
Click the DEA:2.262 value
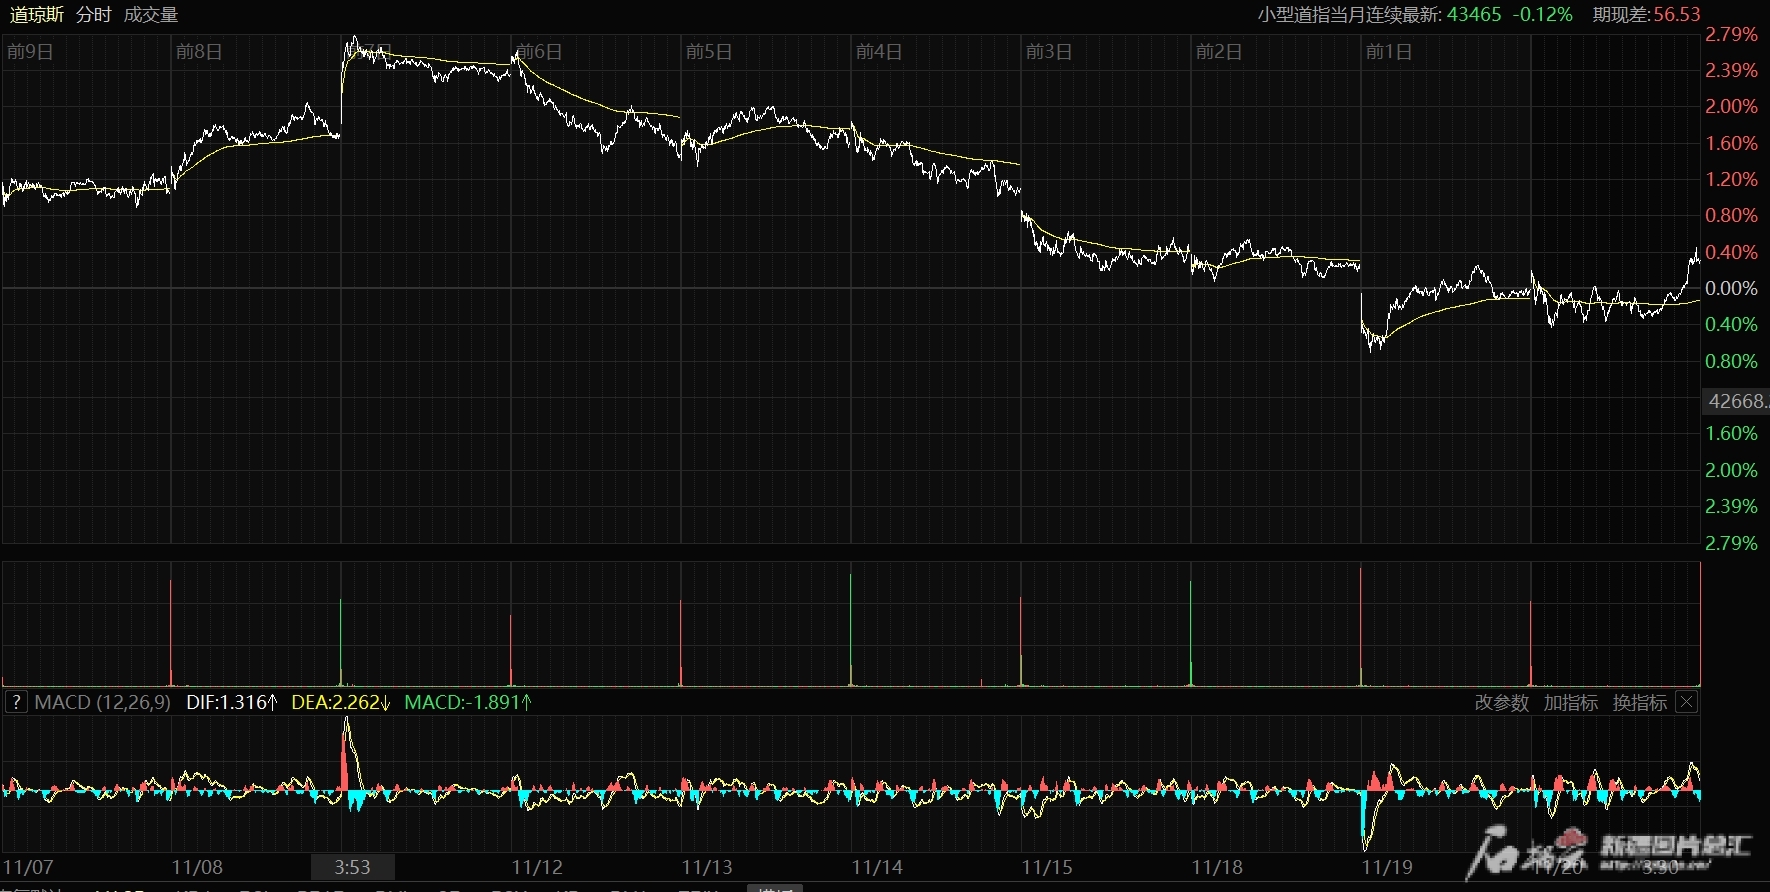341,703
